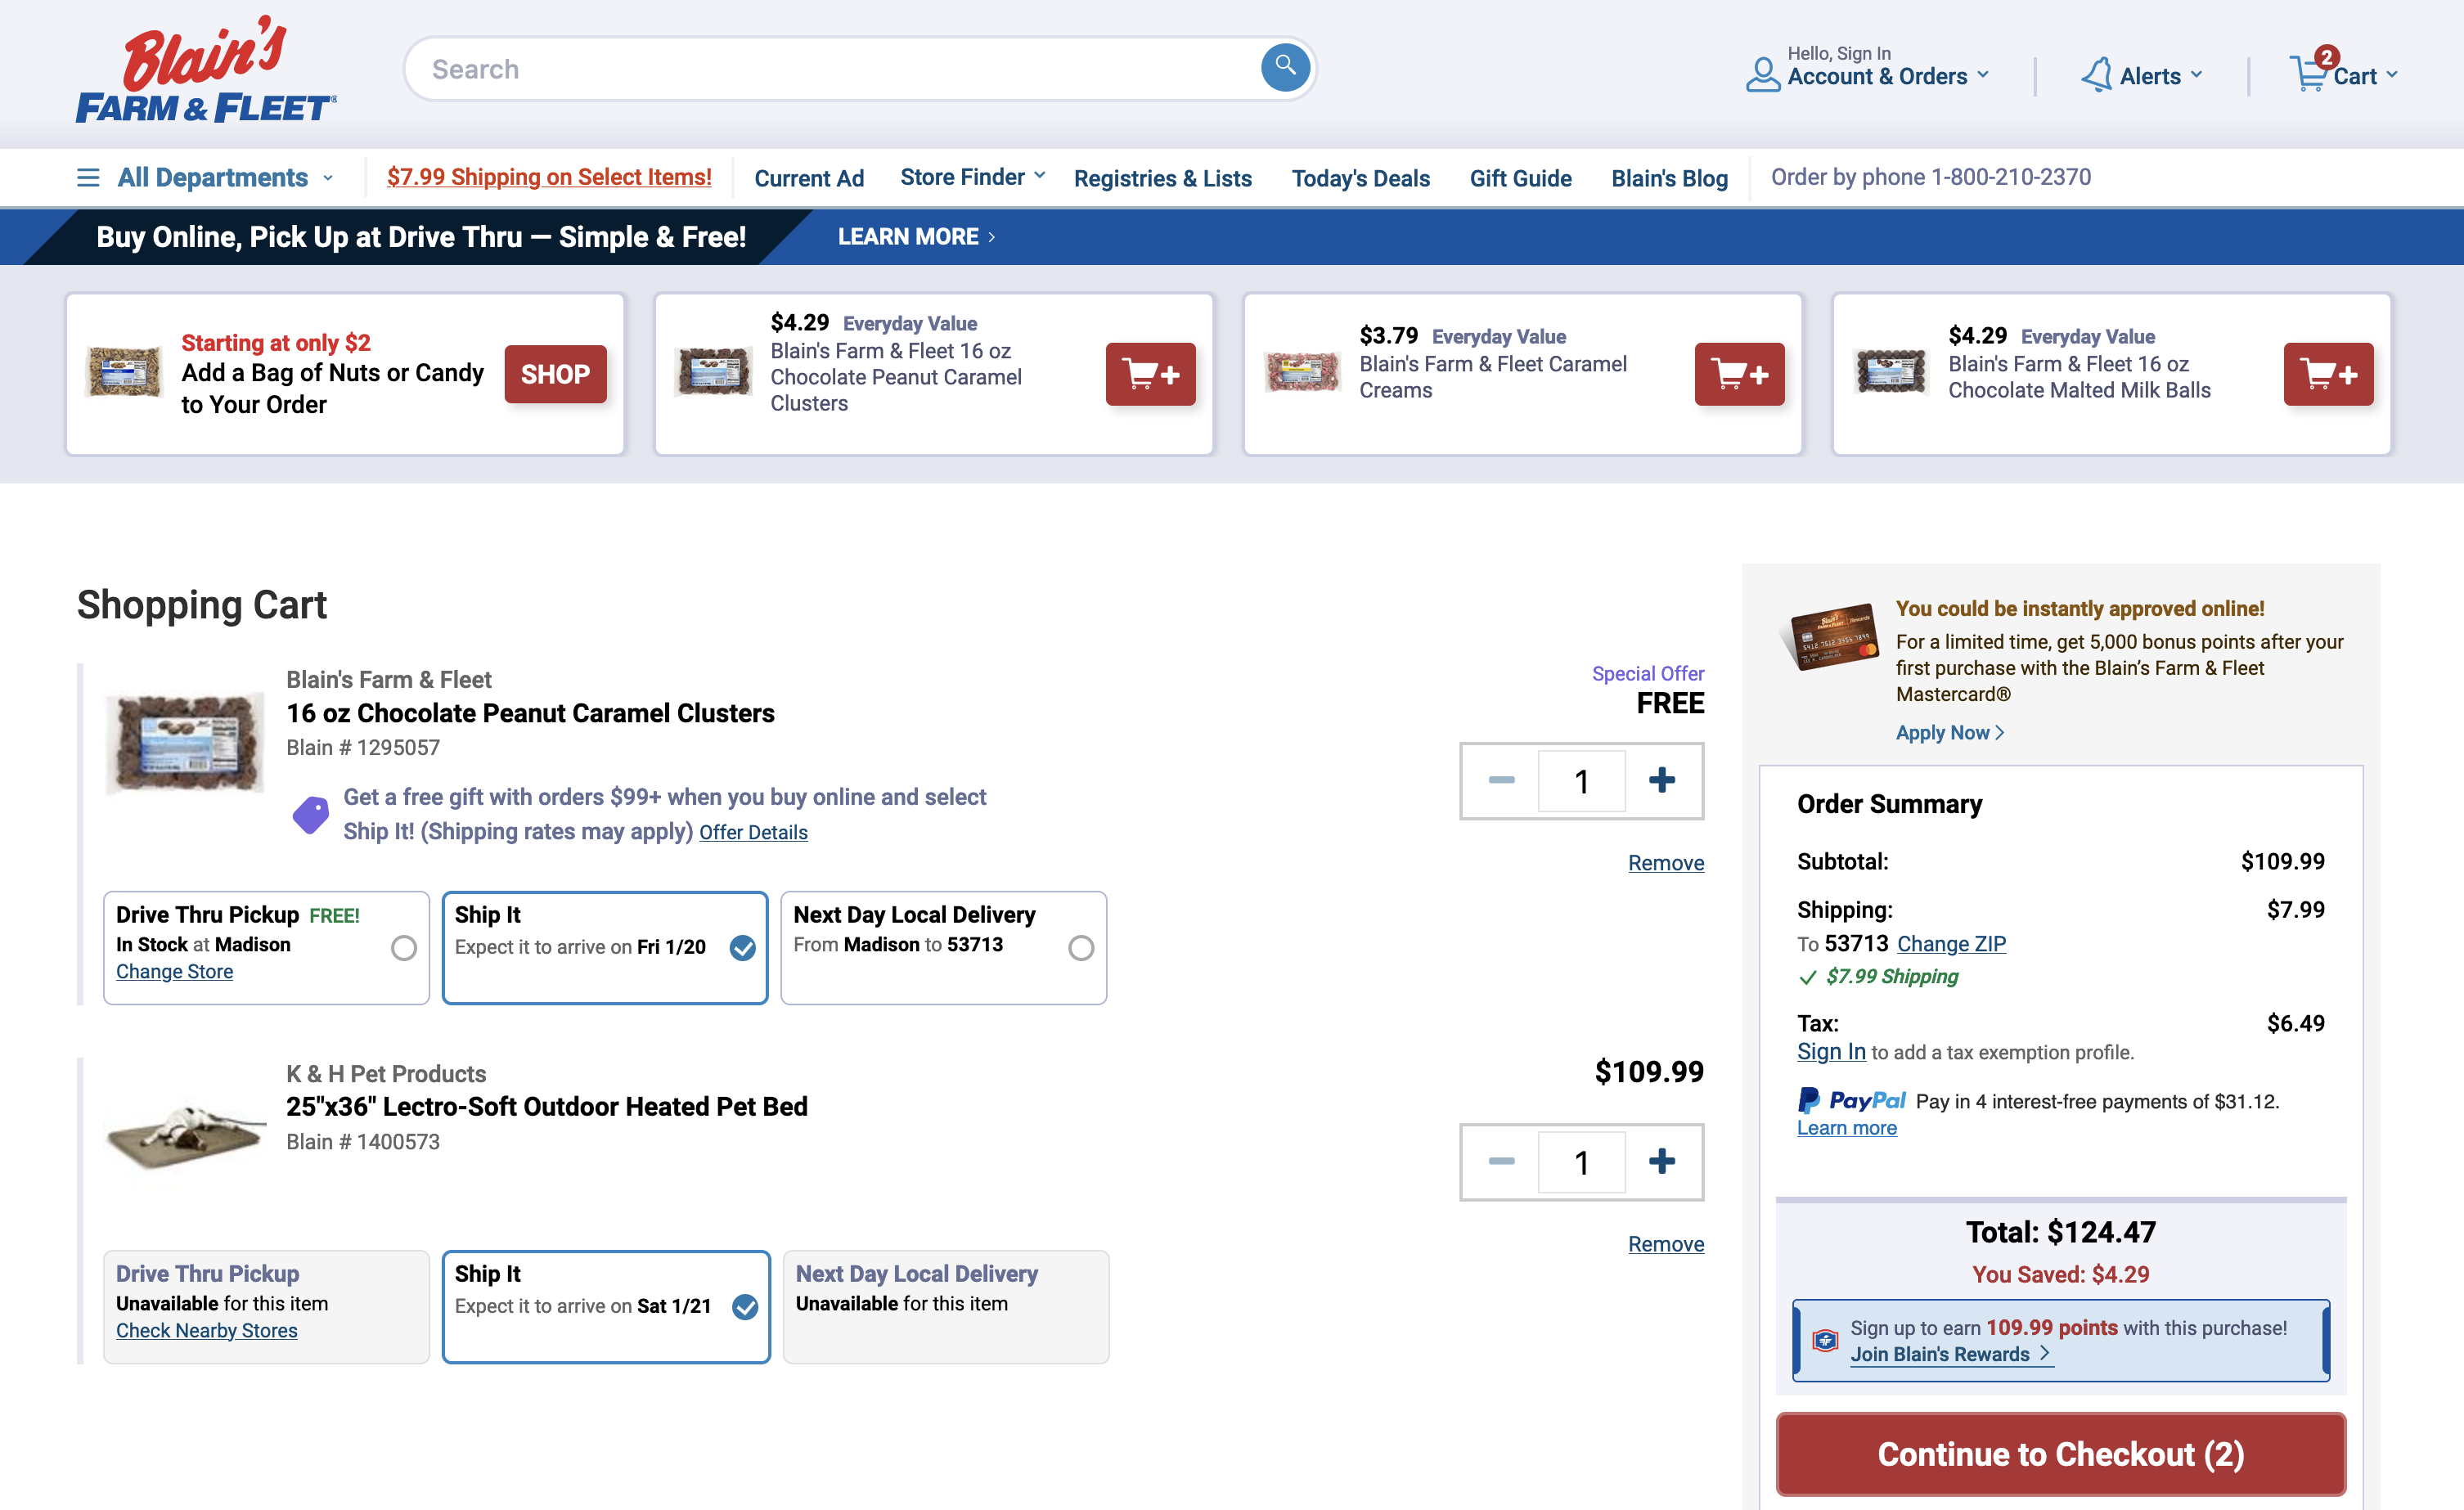Click the nuts bag image in promo card

124,372
